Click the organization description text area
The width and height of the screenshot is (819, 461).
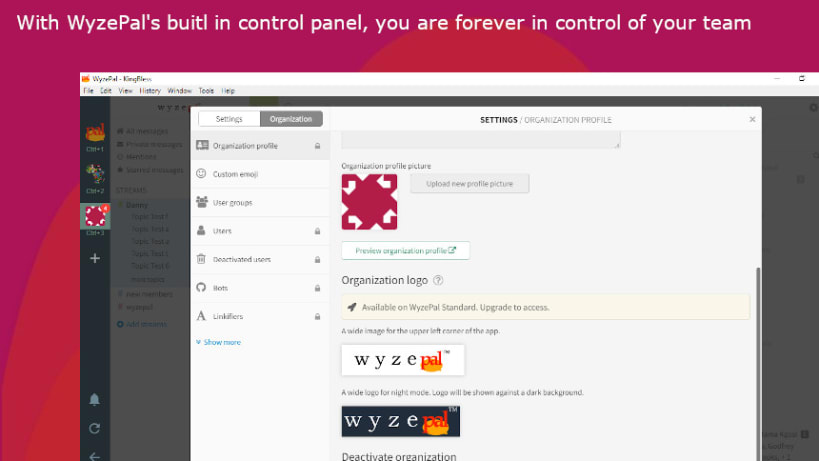(481, 140)
